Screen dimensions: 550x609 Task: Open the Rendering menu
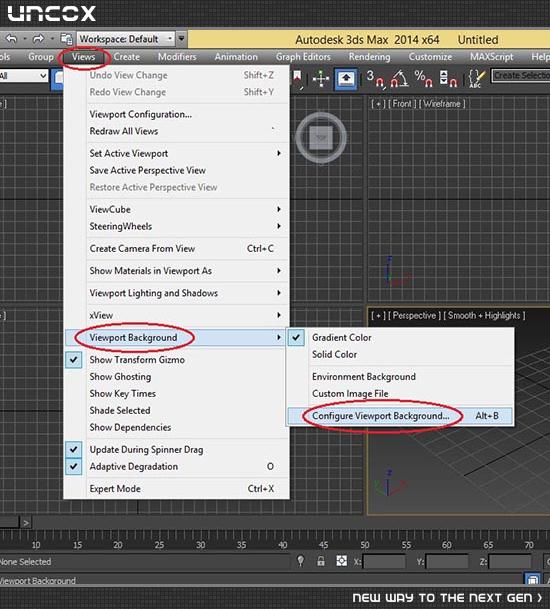click(x=369, y=57)
